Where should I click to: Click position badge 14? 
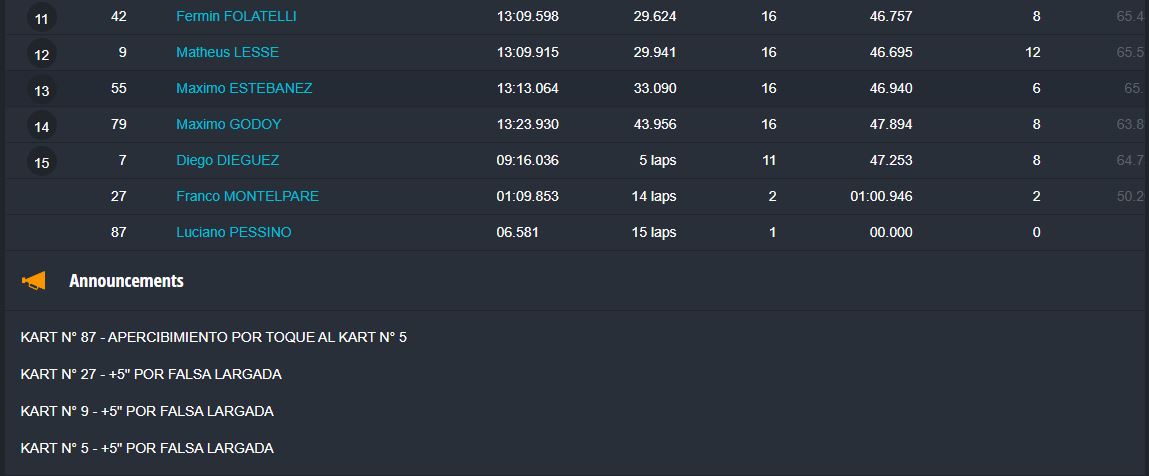pyautogui.click(x=42, y=127)
